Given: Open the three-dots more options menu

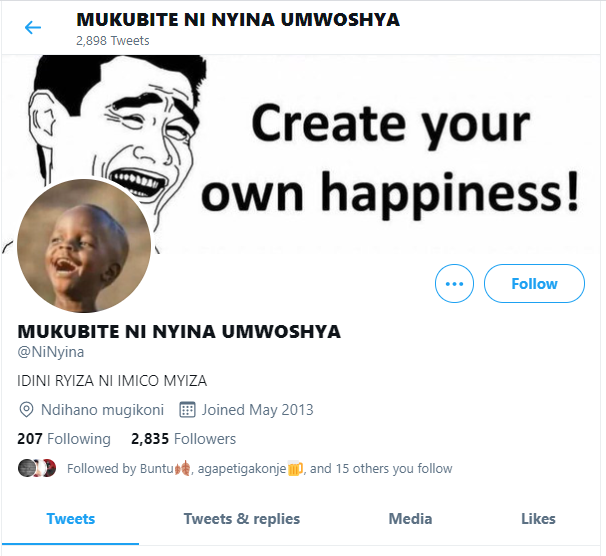Looking at the screenshot, I should click(454, 284).
